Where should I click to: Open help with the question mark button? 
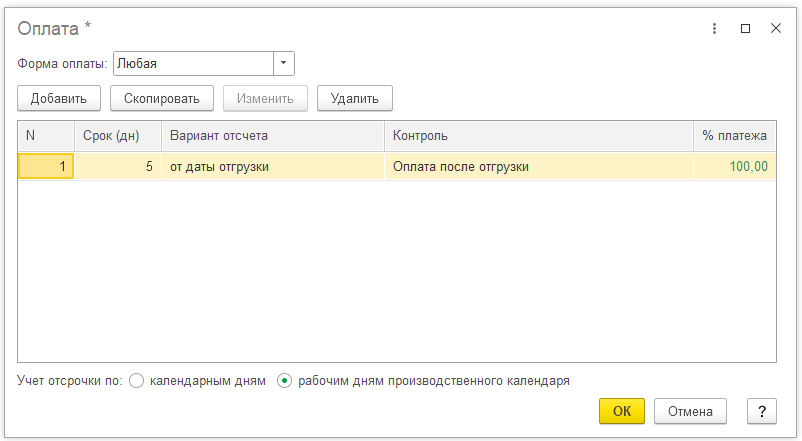click(762, 411)
